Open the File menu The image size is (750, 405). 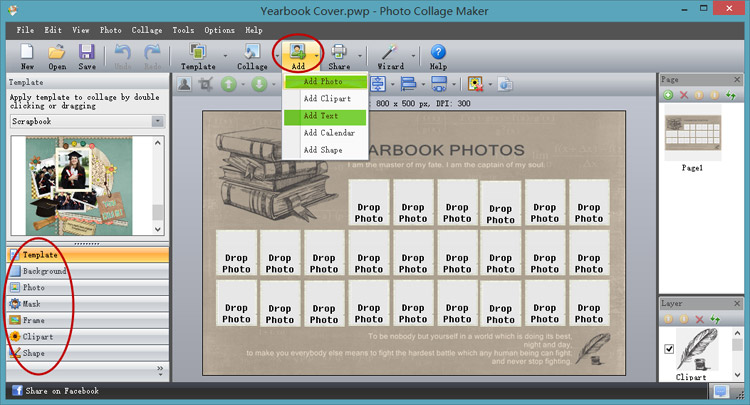(25, 30)
